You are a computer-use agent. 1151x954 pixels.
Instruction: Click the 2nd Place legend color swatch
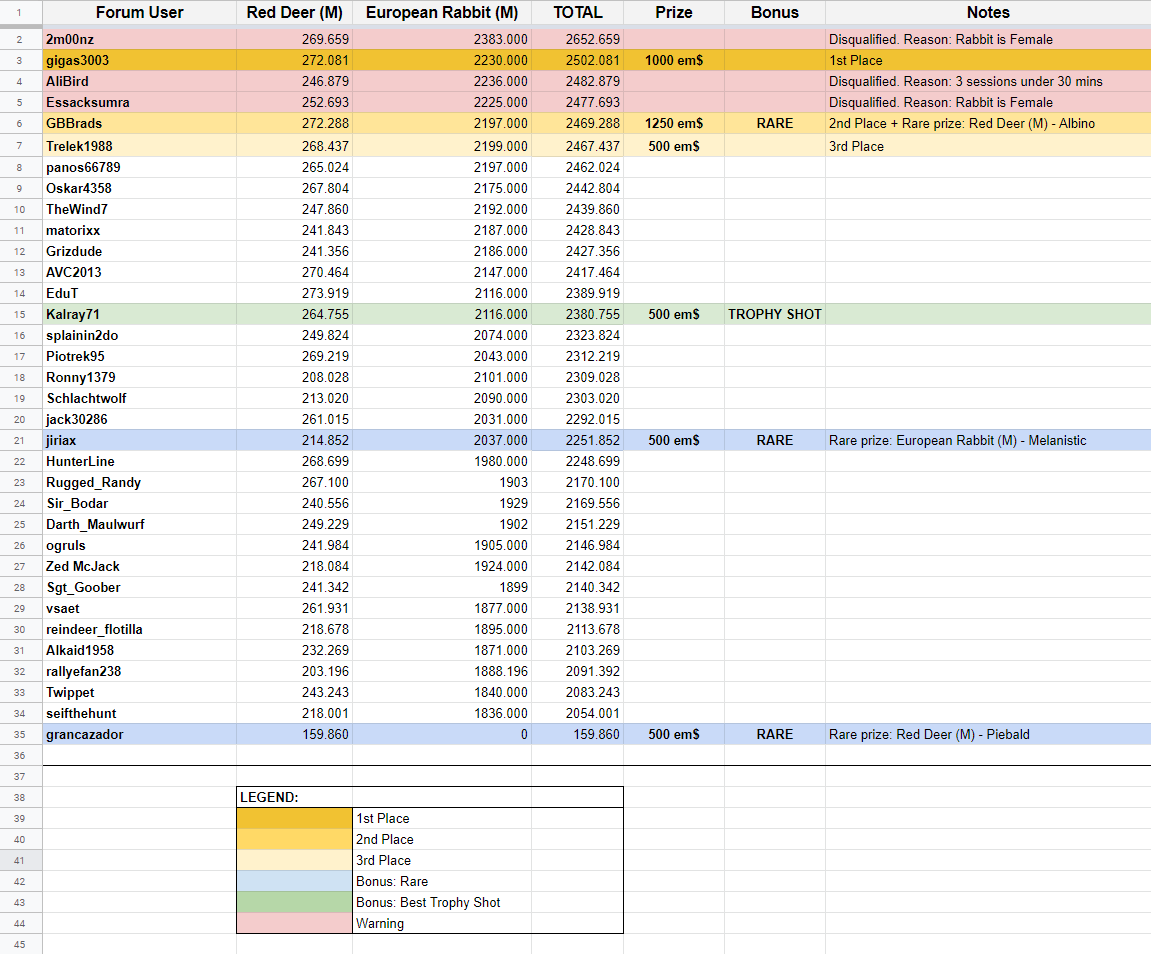tap(294, 840)
